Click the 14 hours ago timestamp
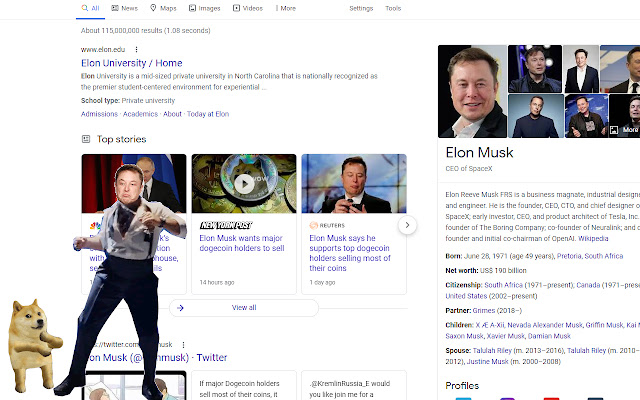Image resolution: width=640 pixels, height=400 pixels. (217, 282)
